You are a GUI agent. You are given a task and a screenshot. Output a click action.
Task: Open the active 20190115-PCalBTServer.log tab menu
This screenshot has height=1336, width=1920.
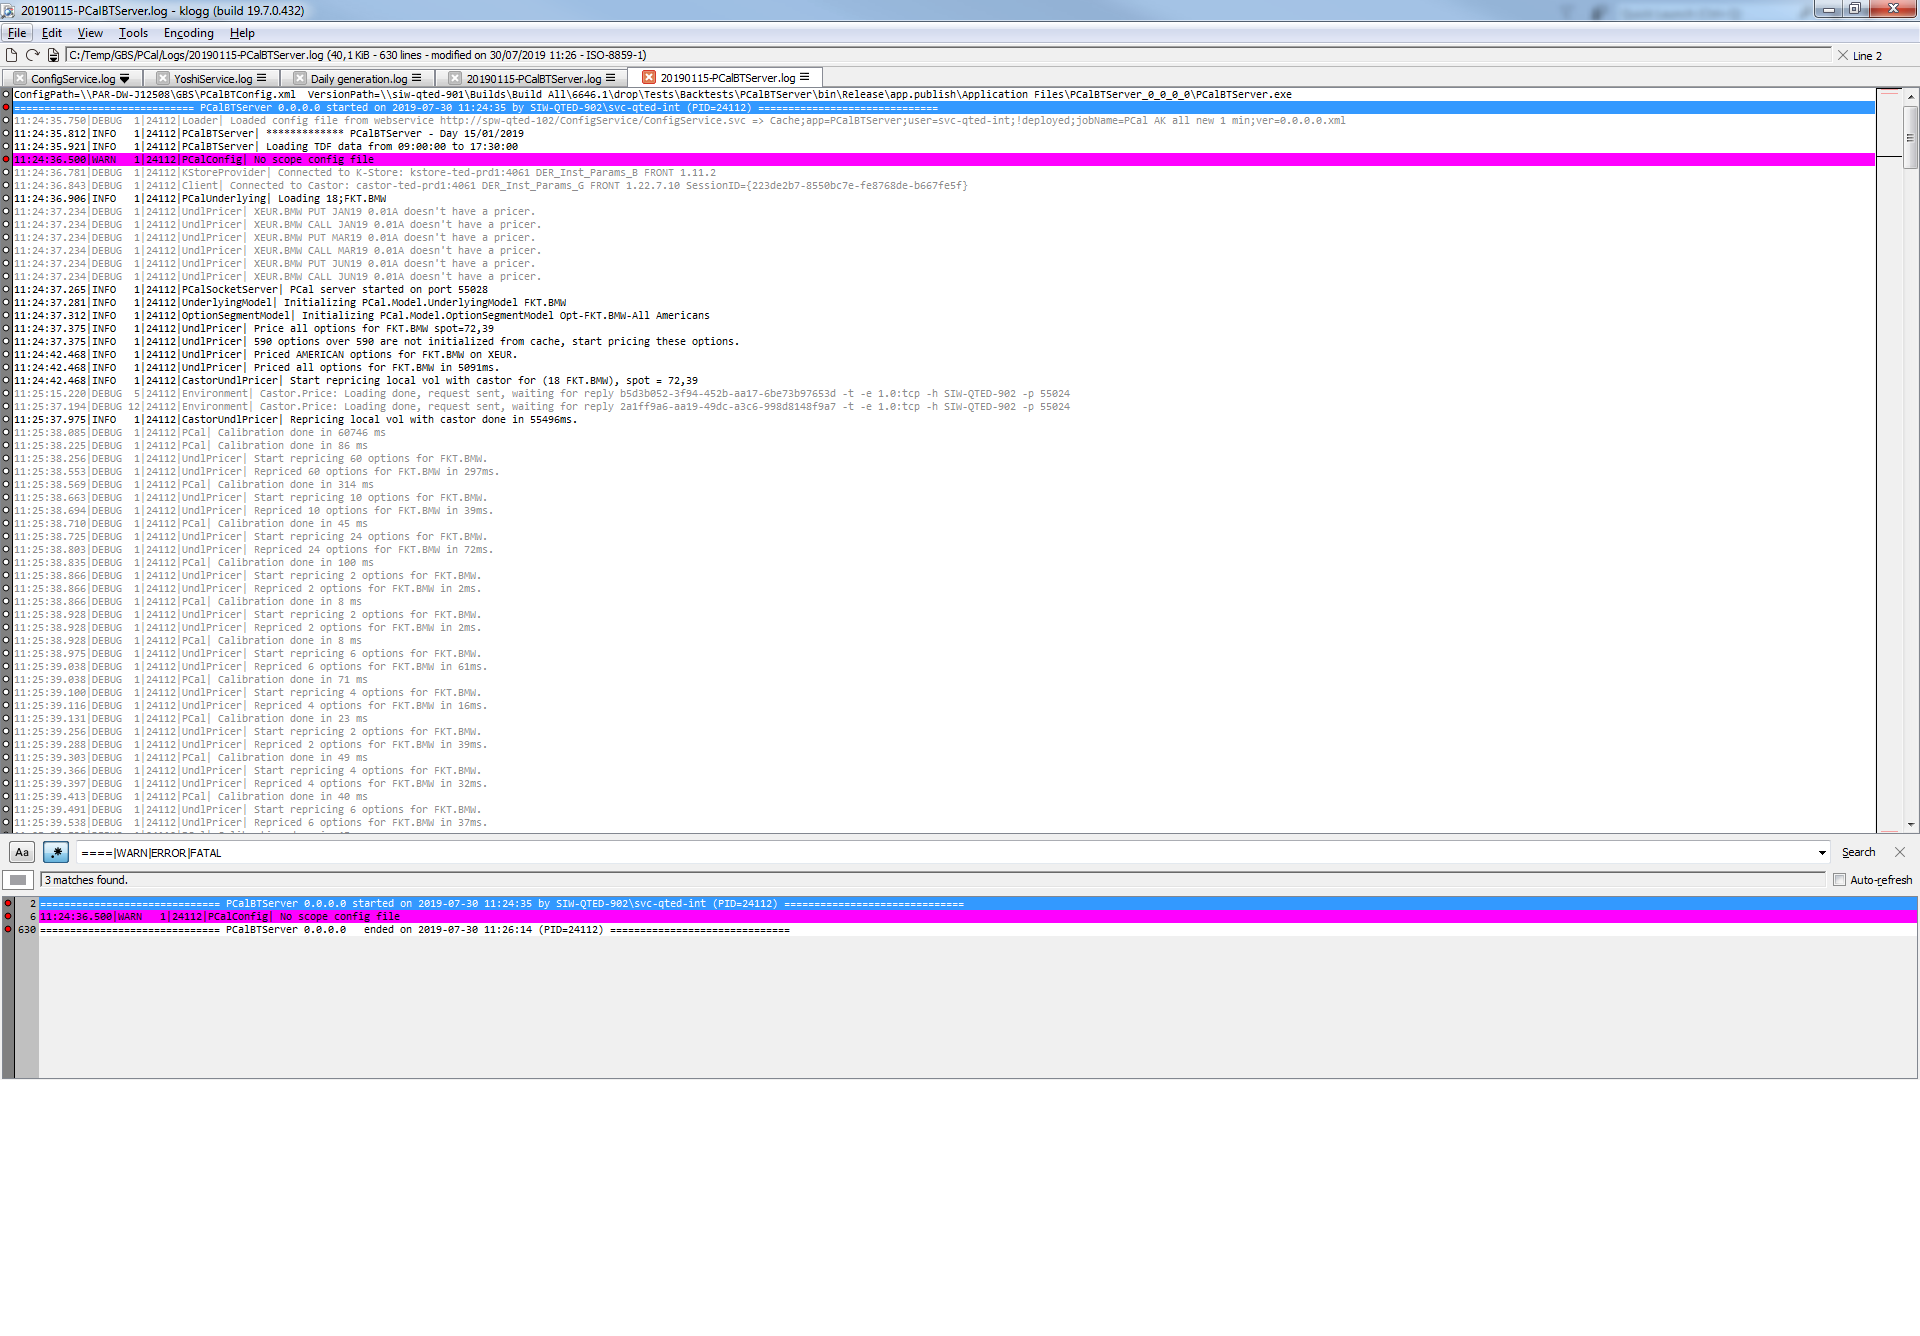coord(805,77)
